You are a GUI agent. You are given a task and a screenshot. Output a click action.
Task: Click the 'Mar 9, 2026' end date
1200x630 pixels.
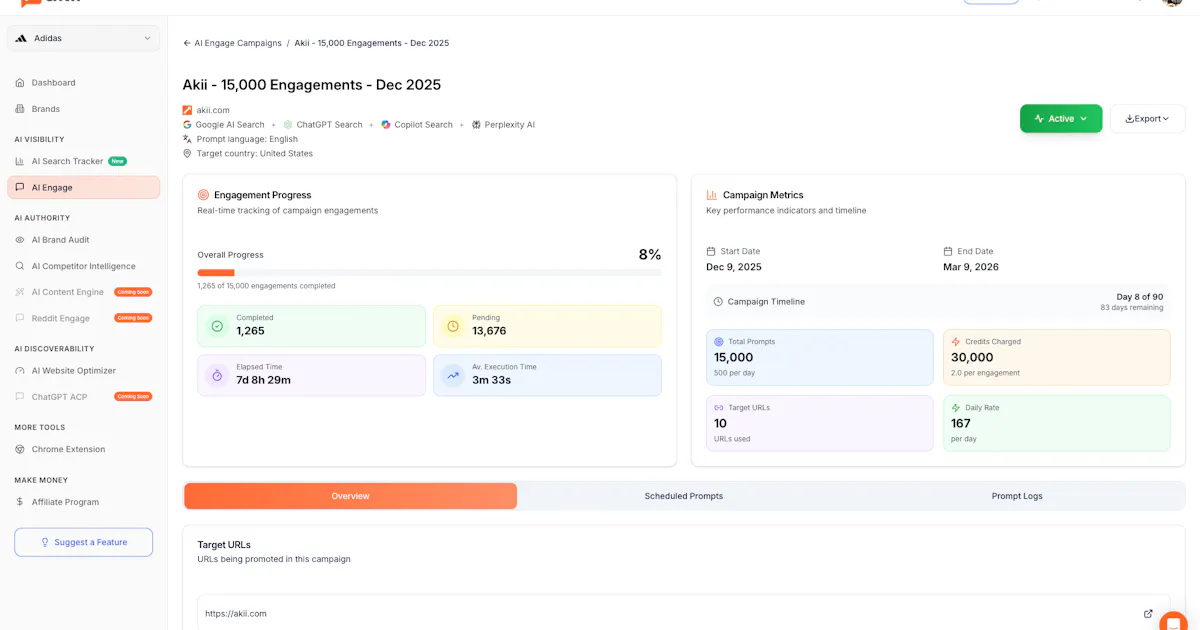coord(971,267)
